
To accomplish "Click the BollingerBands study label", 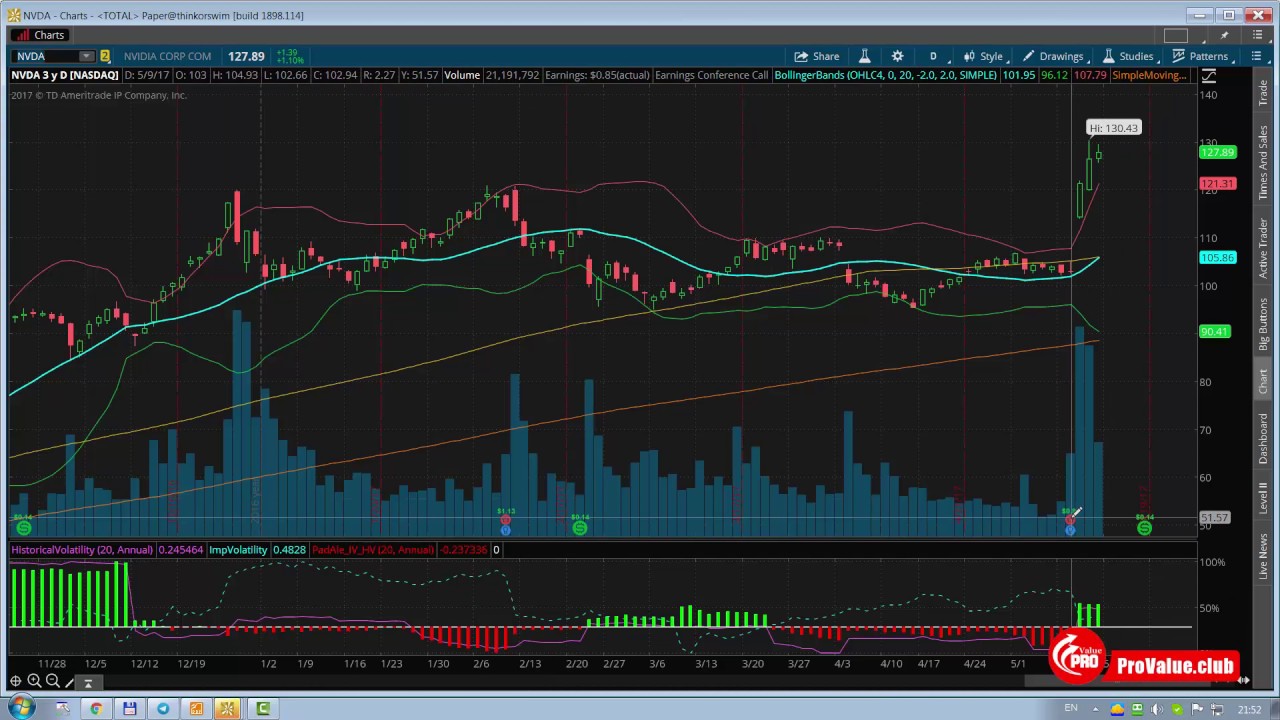I will [x=885, y=76].
